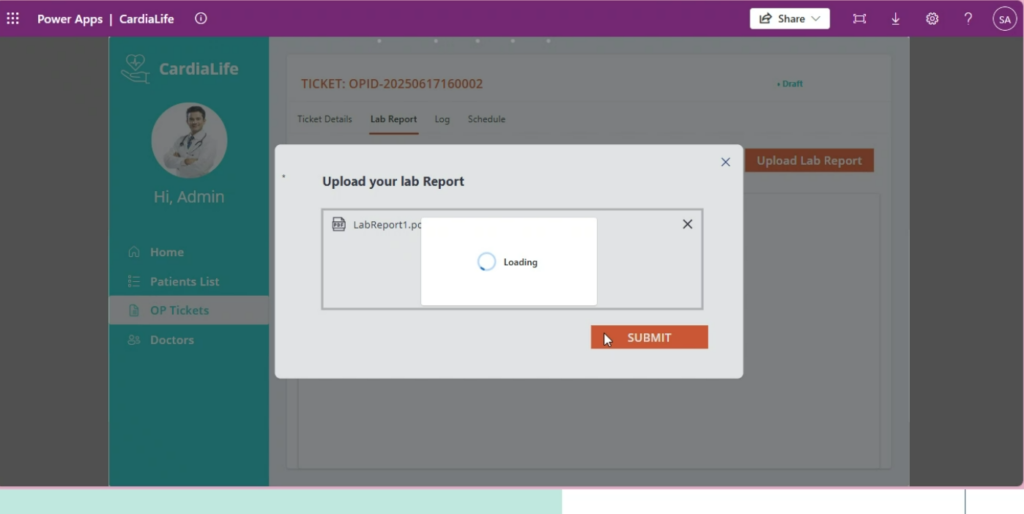Click the Upload your lab Report heading

click(393, 181)
